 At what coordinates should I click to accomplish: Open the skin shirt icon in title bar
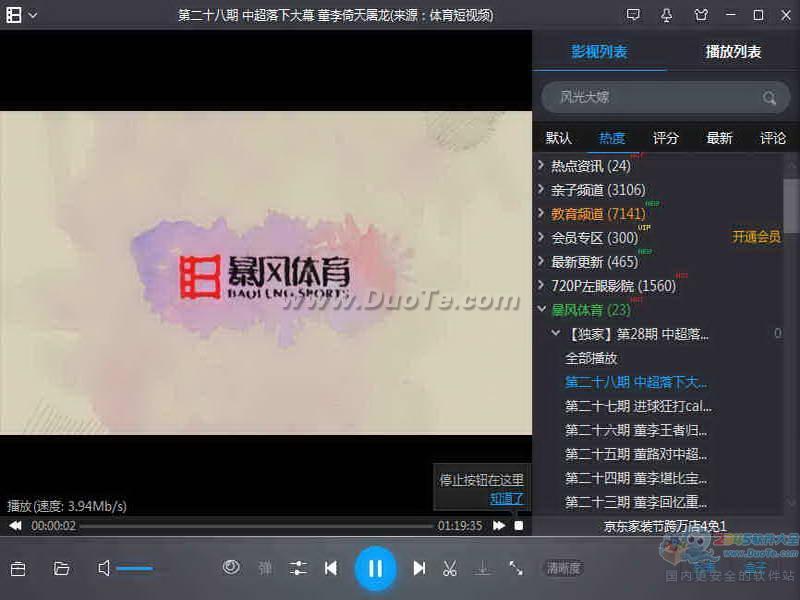pos(698,15)
